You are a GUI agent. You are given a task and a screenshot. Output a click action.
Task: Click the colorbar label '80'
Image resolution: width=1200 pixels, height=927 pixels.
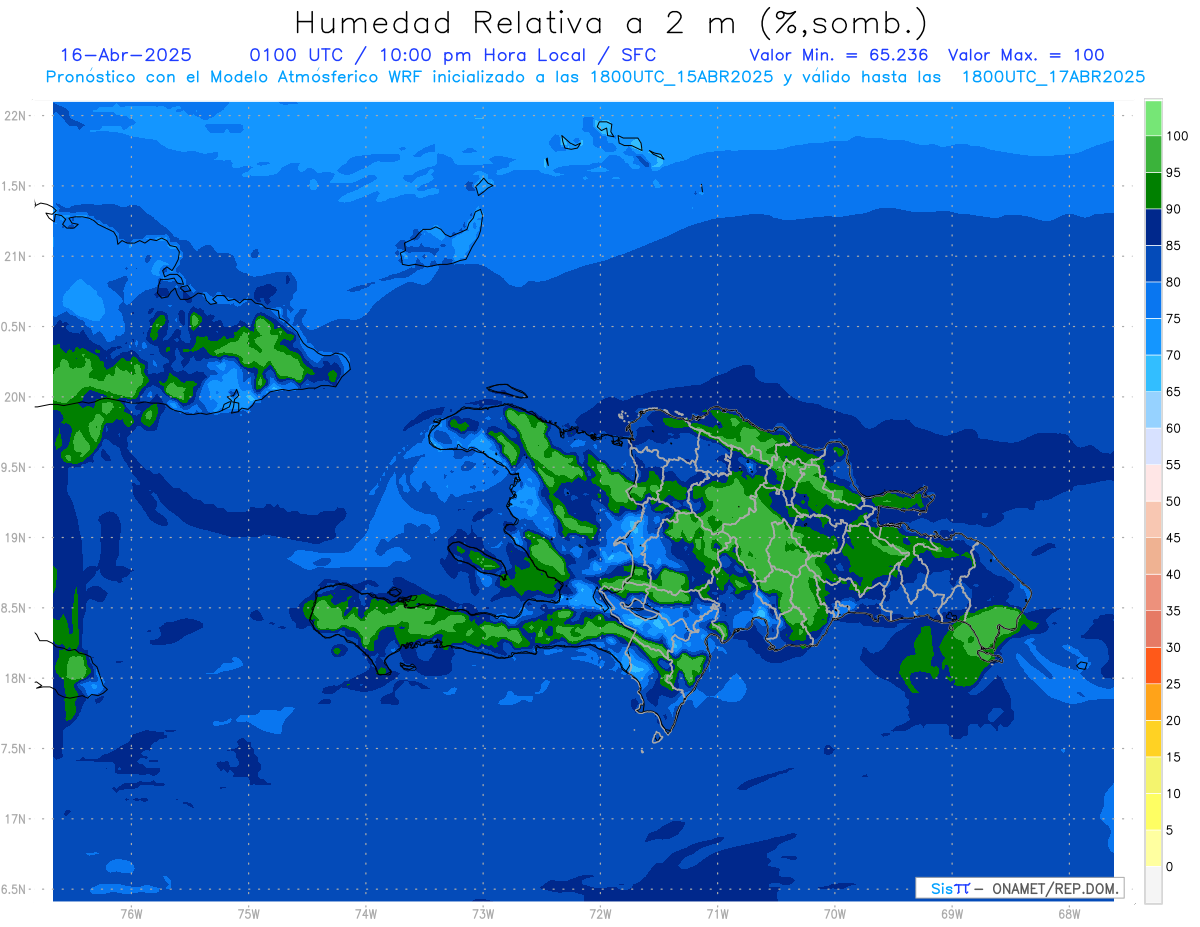click(1173, 282)
